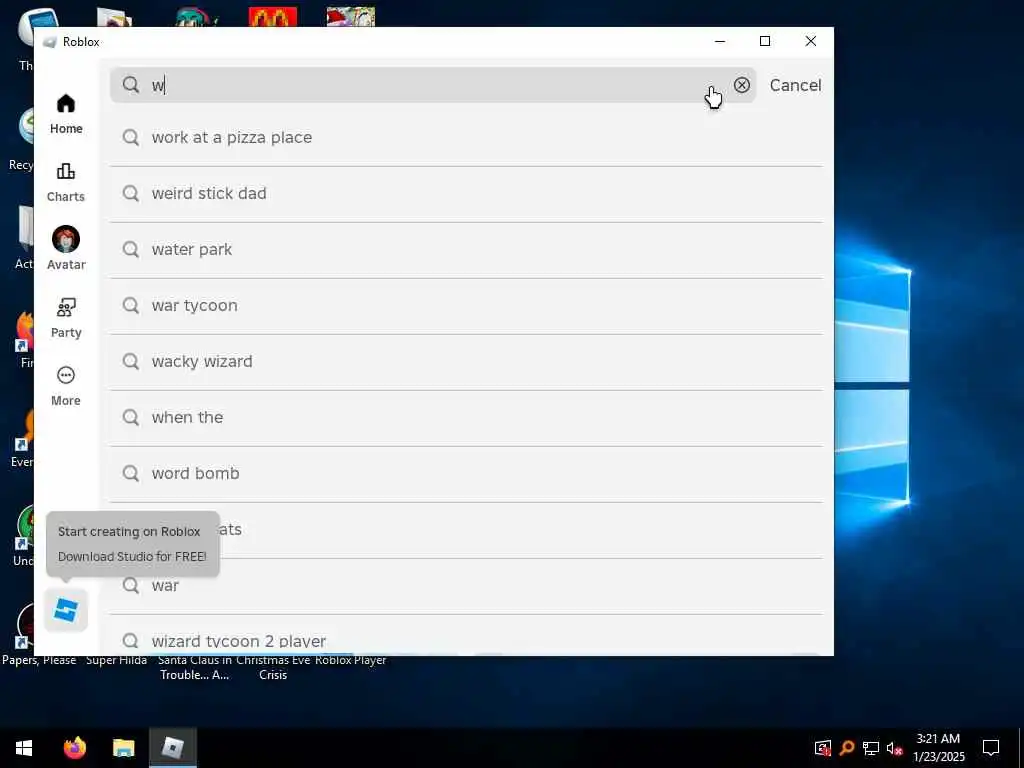Click the magnifier icon in search bar

click(x=131, y=85)
